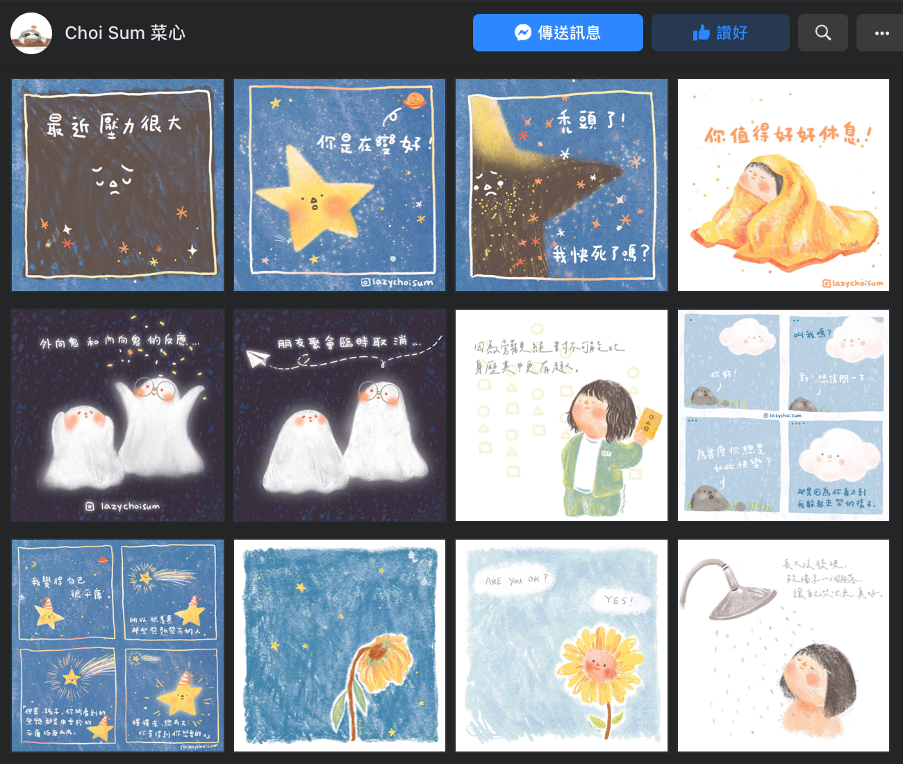
Task: Open the three-dot more options menu
Action: 880,33
